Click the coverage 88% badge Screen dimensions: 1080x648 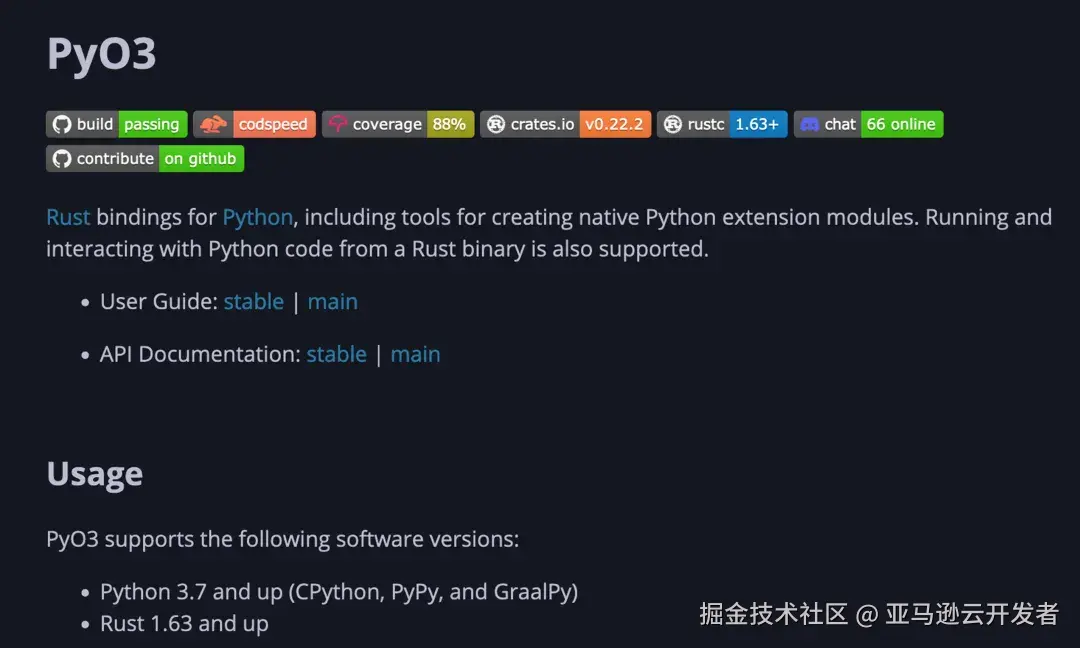398,124
